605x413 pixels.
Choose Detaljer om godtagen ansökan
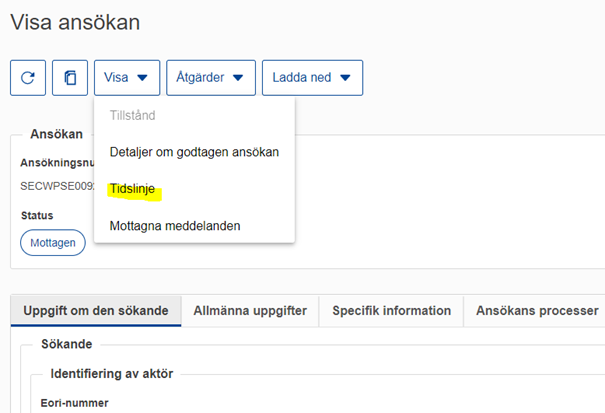click(194, 152)
